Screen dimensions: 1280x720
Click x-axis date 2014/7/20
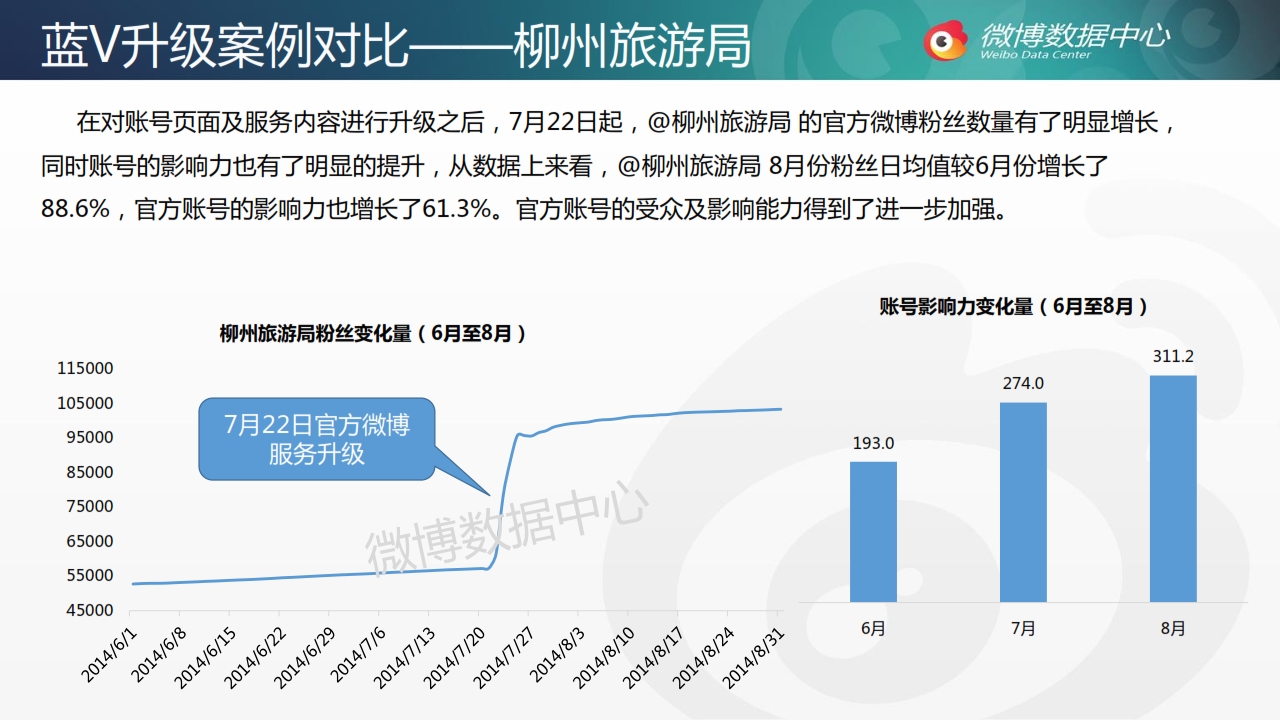[454, 658]
